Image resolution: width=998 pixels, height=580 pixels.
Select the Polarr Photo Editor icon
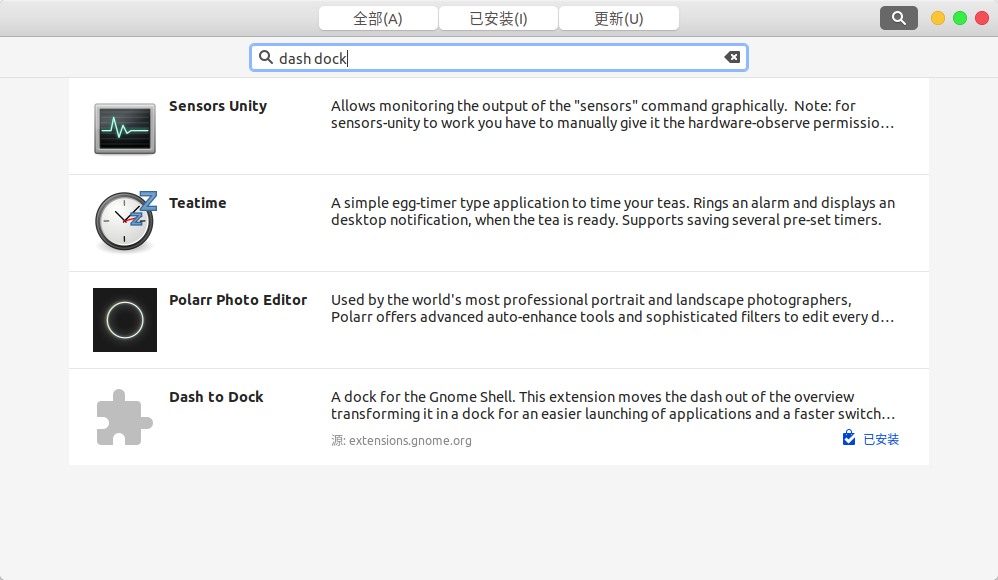point(125,320)
